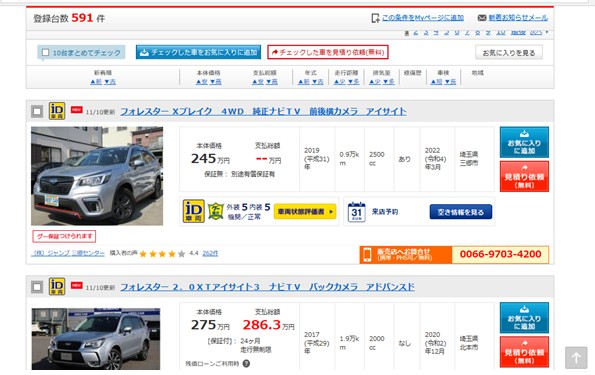Open お気に入りを見る
This screenshot has width=595, height=375.
[509, 52]
